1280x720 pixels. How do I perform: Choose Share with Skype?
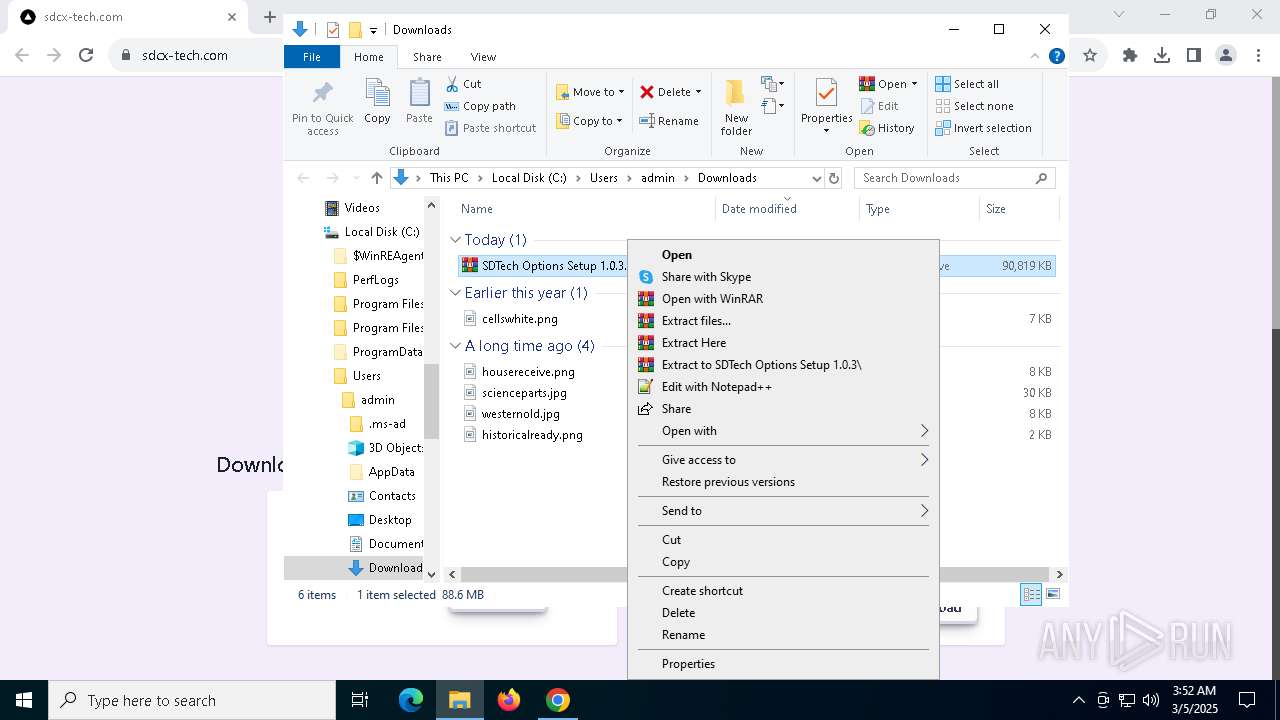point(783,277)
